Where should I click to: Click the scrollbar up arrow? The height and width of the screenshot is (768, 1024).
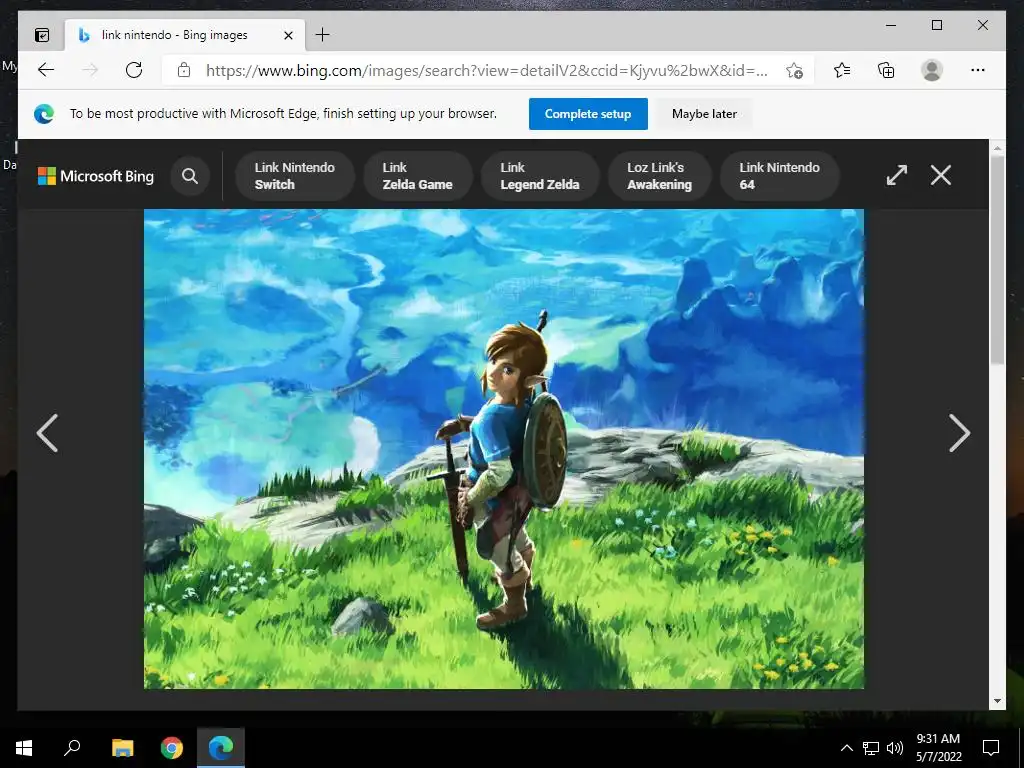[x=997, y=148]
